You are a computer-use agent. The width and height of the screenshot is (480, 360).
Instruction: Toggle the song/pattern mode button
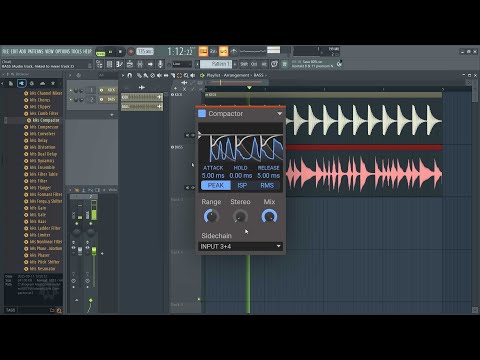click(x=100, y=52)
